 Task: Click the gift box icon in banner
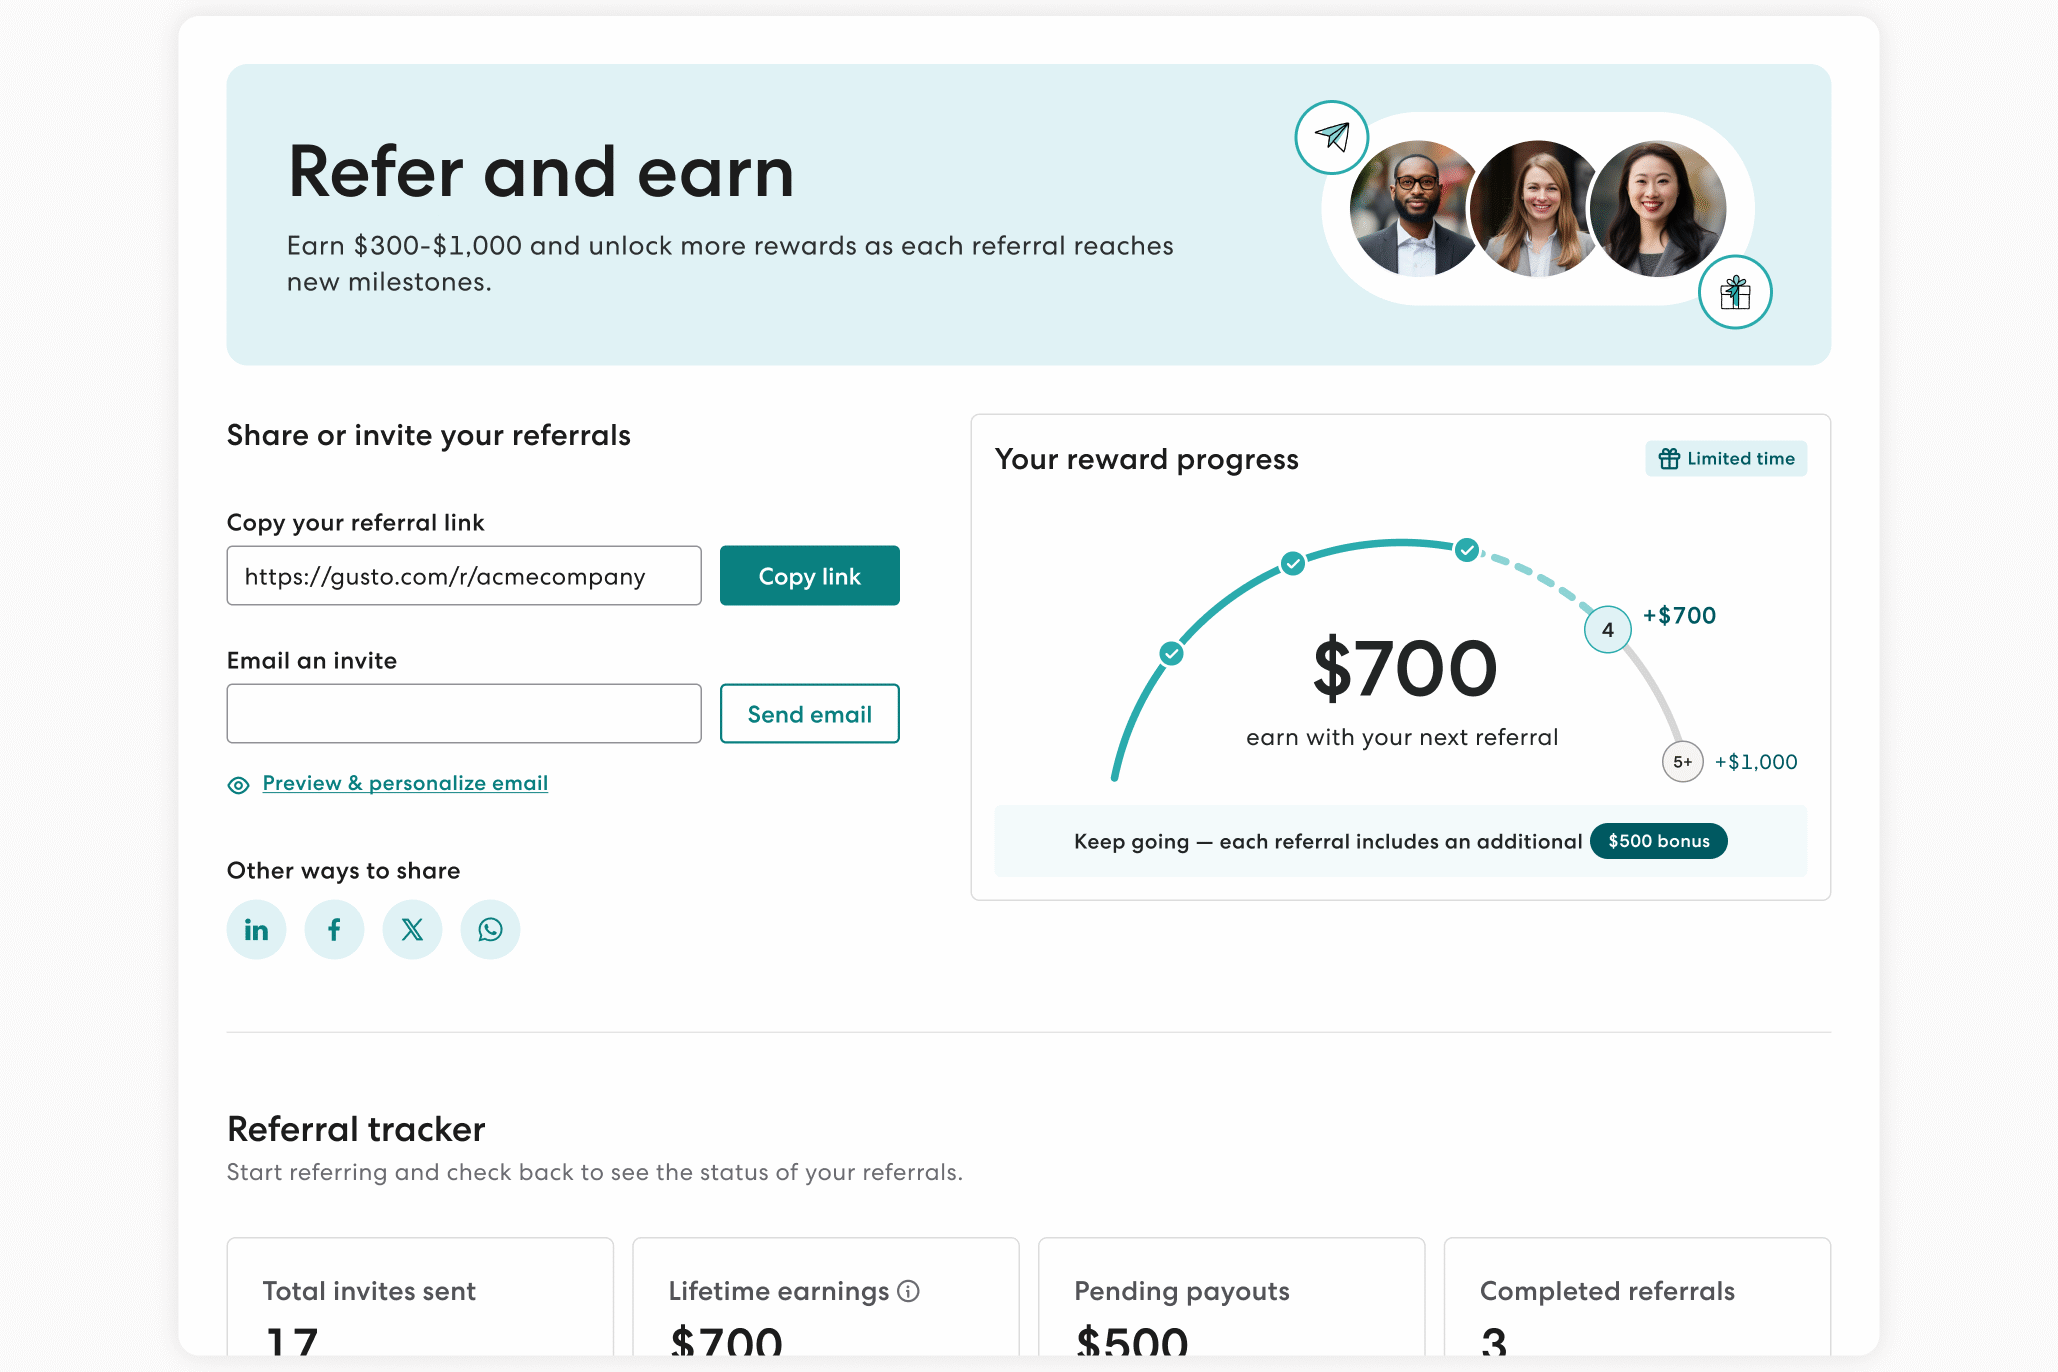1735,292
